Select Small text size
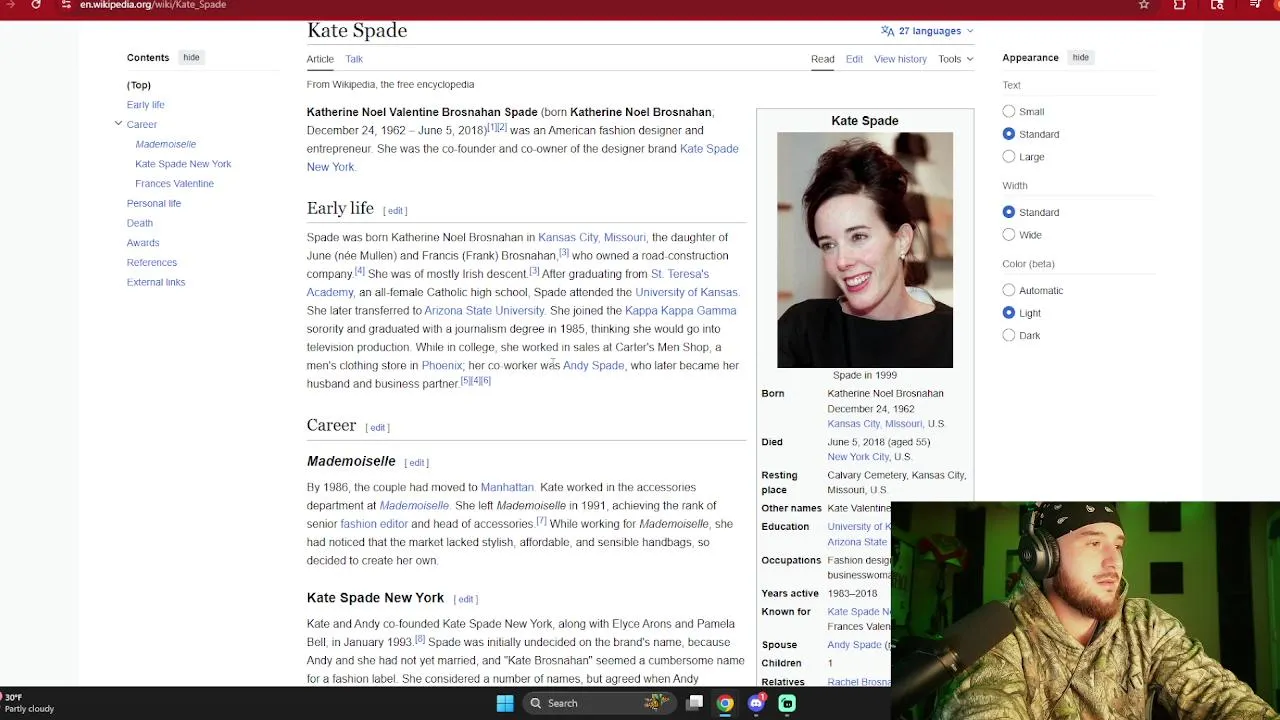Screen dimensions: 1280x720 [x=1009, y=112]
